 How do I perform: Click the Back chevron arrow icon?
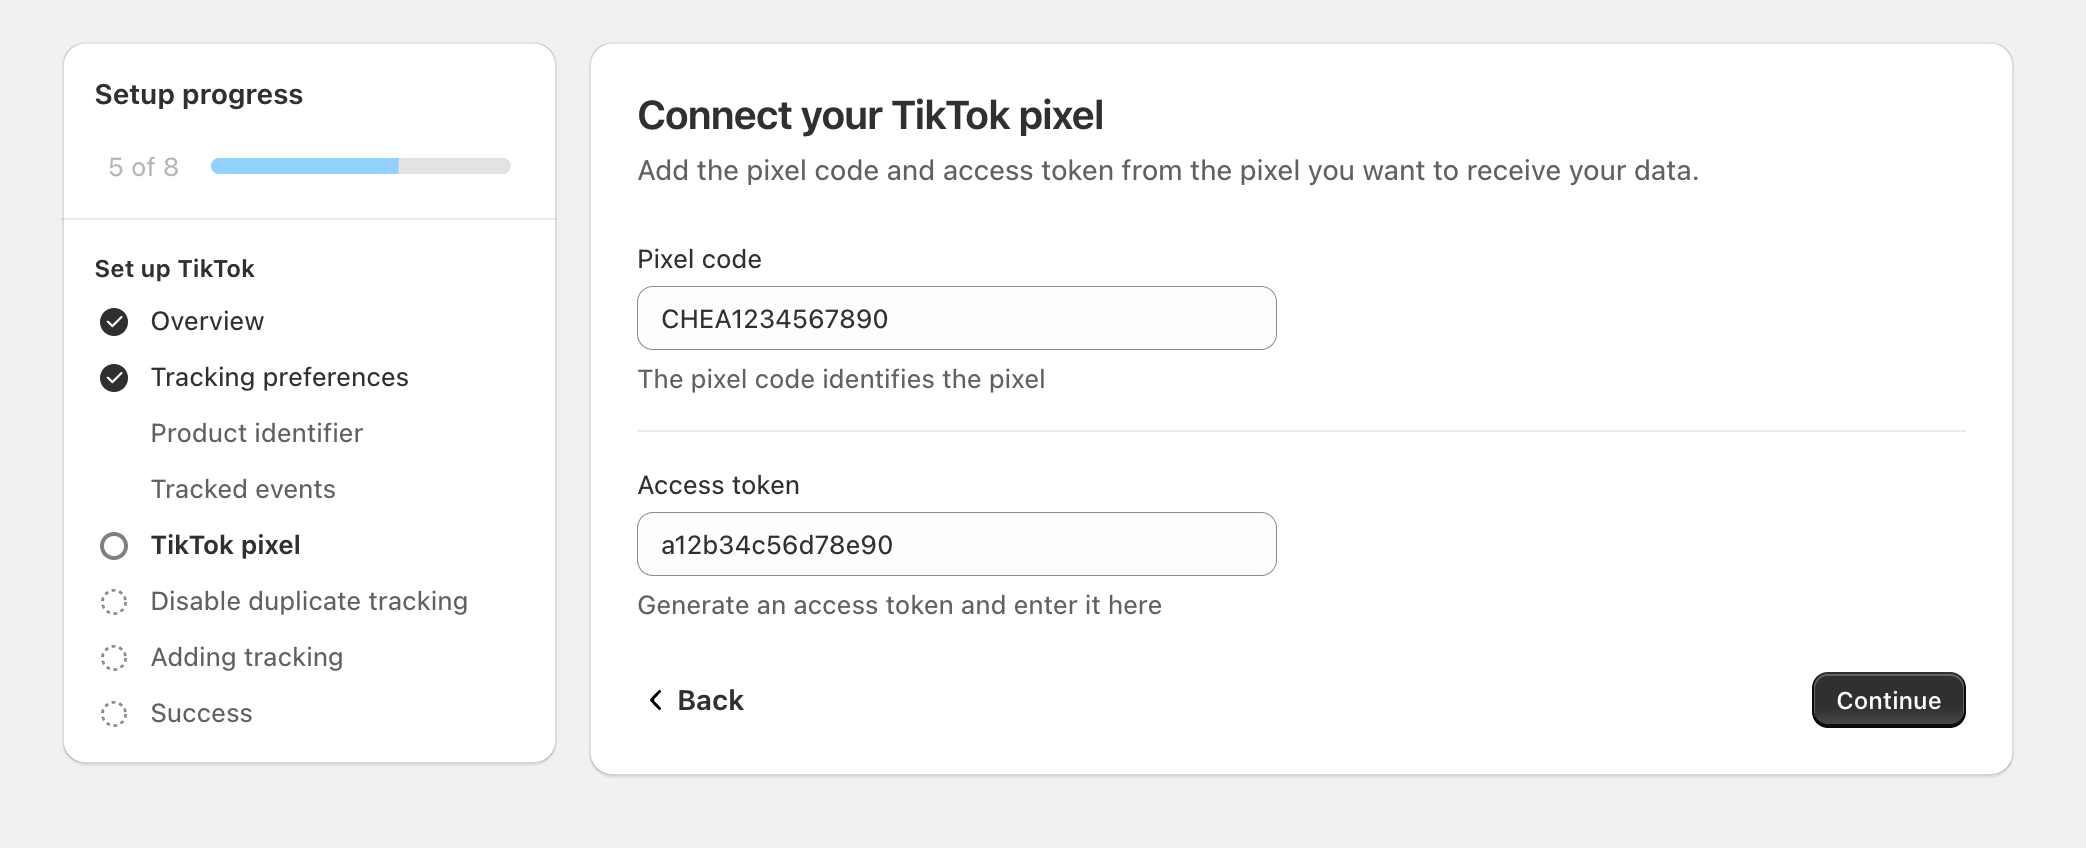point(655,700)
